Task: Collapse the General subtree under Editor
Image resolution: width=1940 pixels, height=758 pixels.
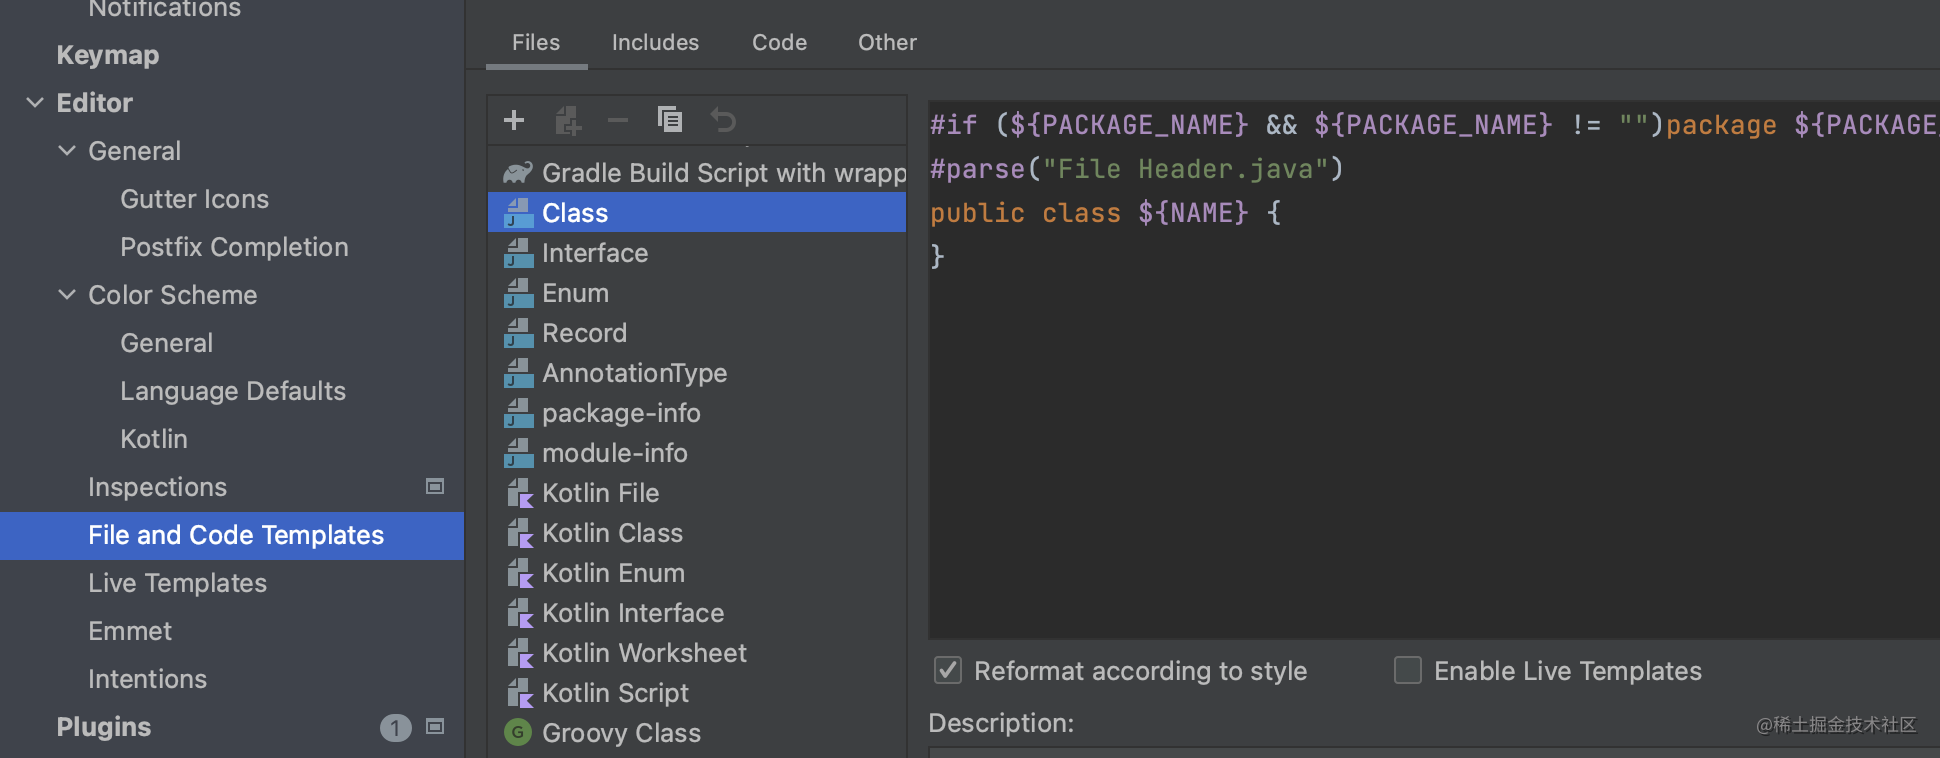Action: tap(67, 150)
